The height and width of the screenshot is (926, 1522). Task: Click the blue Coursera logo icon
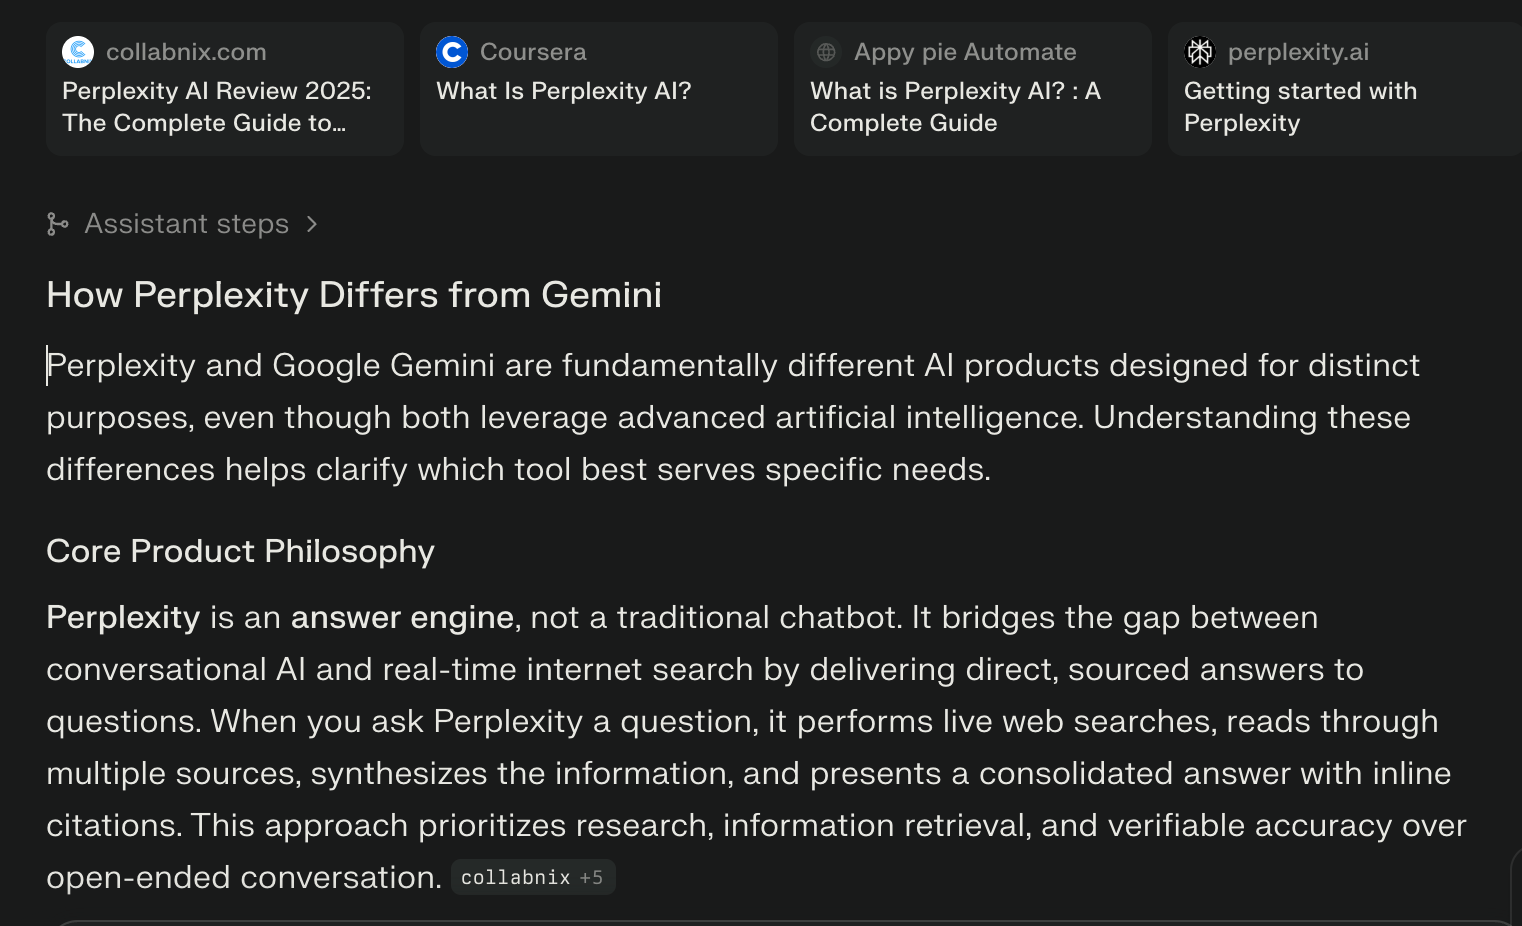click(452, 52)
